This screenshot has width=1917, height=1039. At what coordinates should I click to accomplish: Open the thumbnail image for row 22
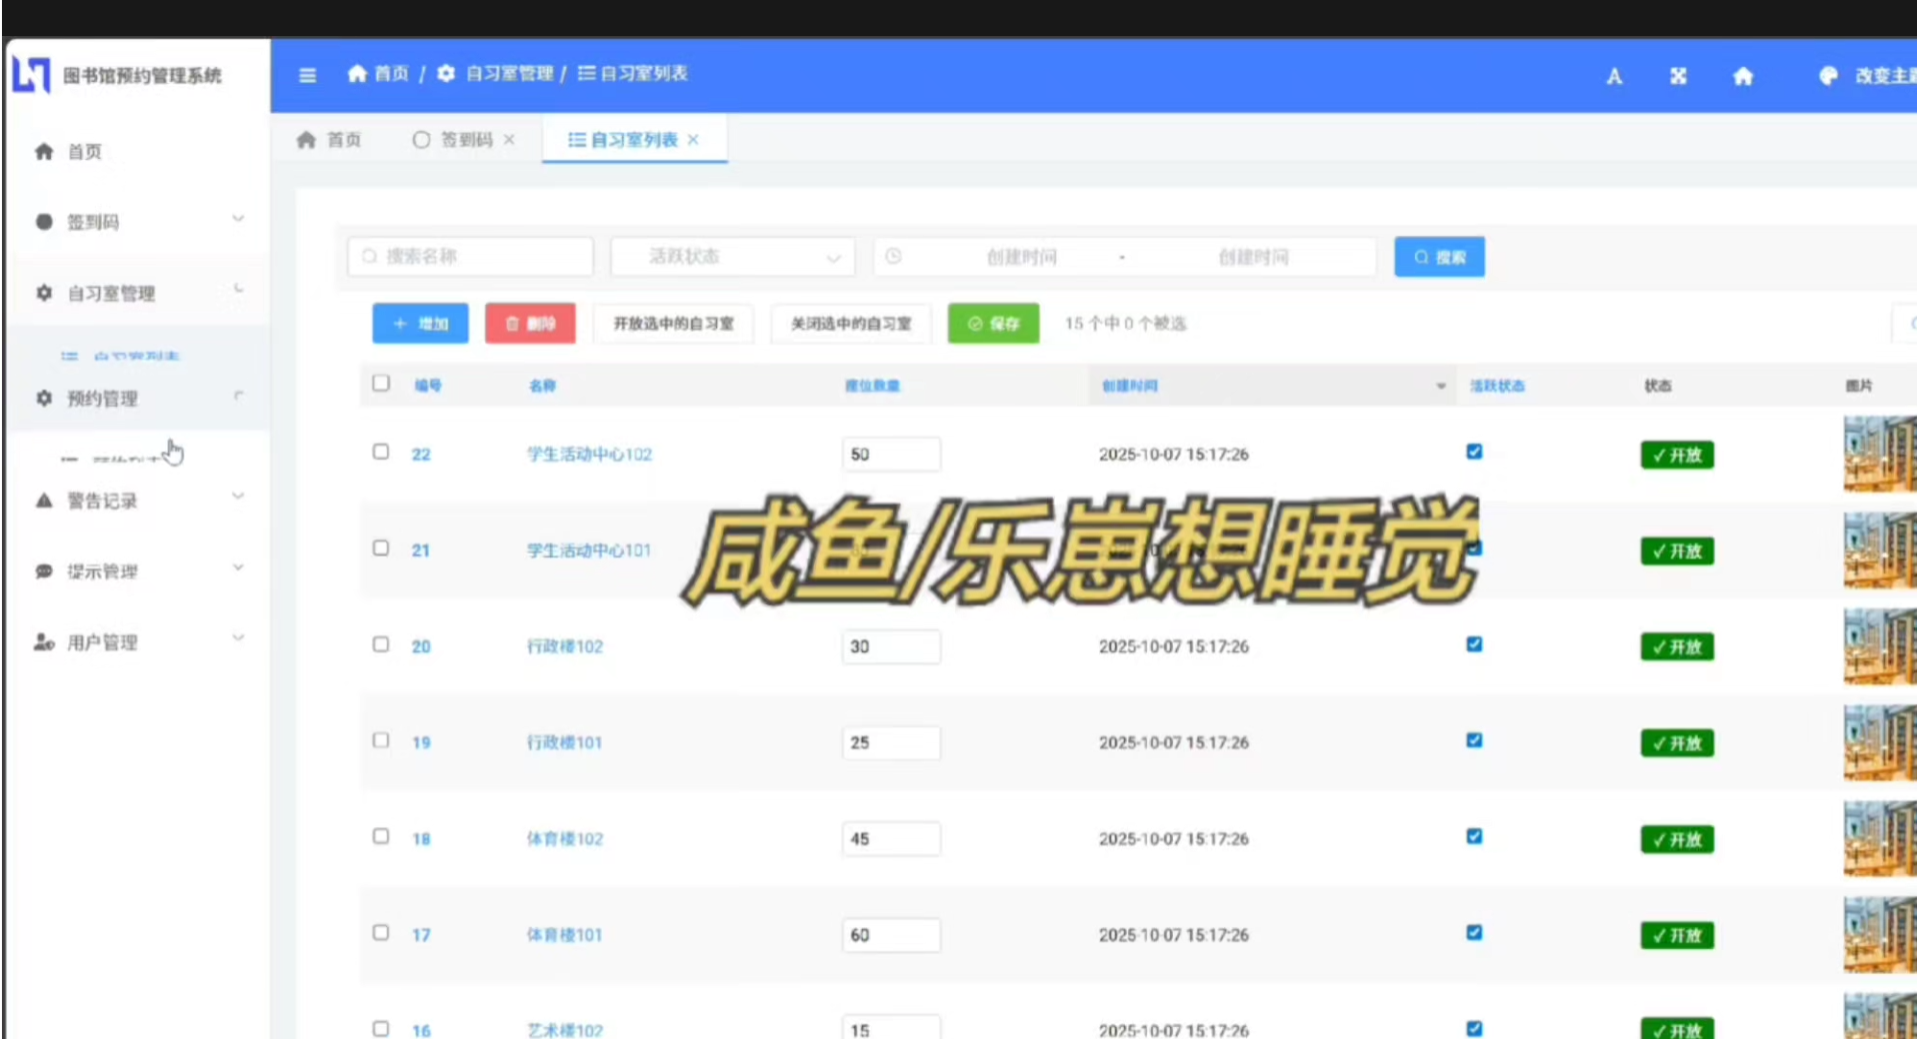[1879, 454]
